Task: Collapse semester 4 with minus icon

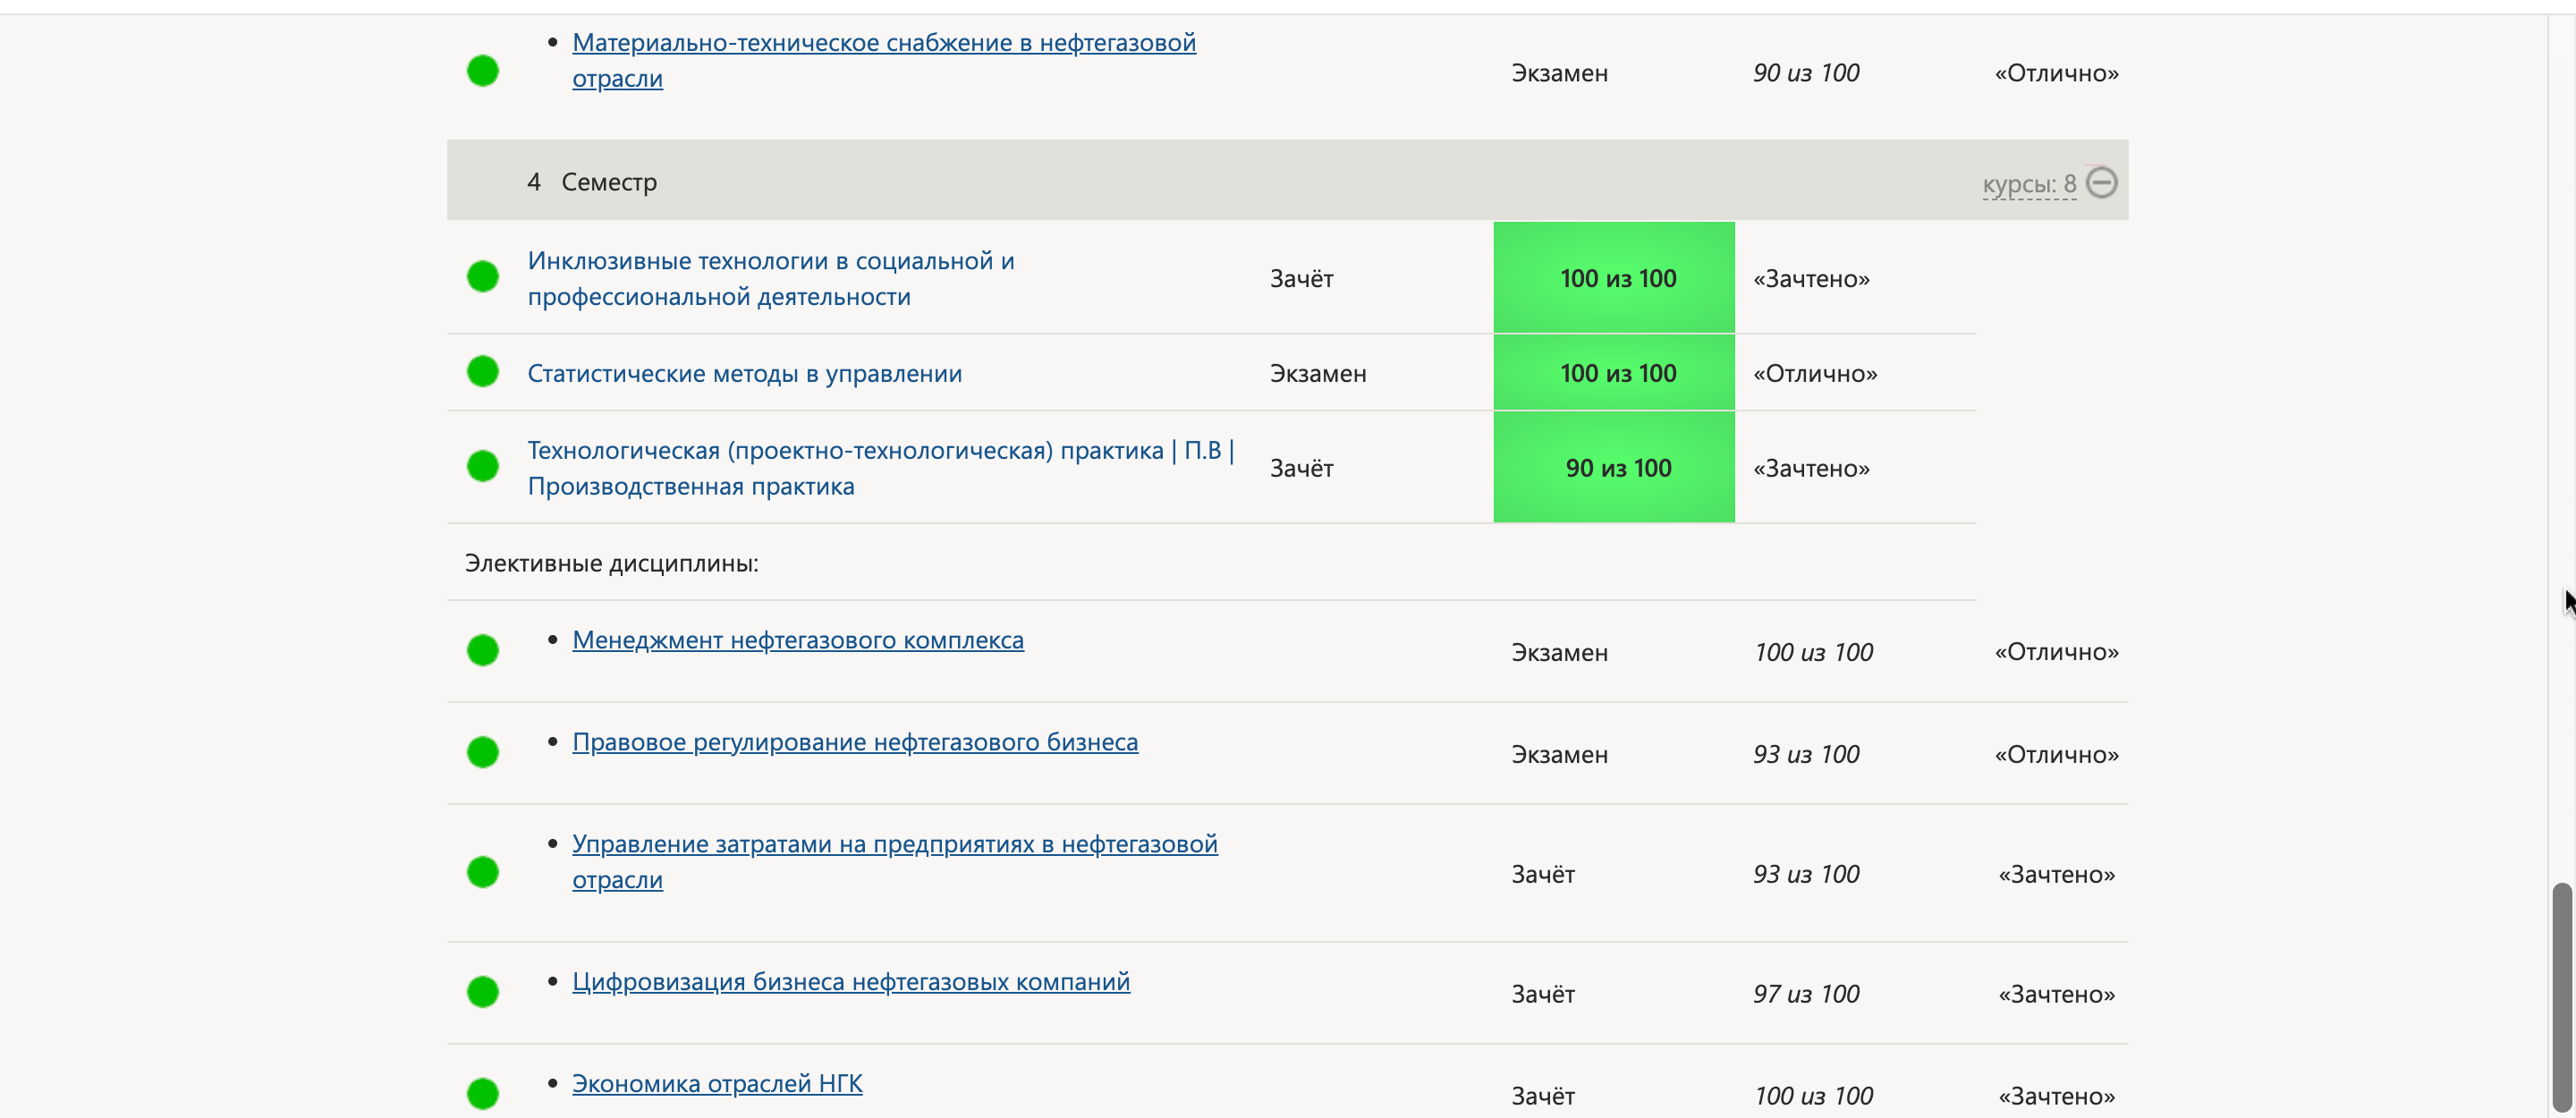Action: click(x=2101, y=182)
